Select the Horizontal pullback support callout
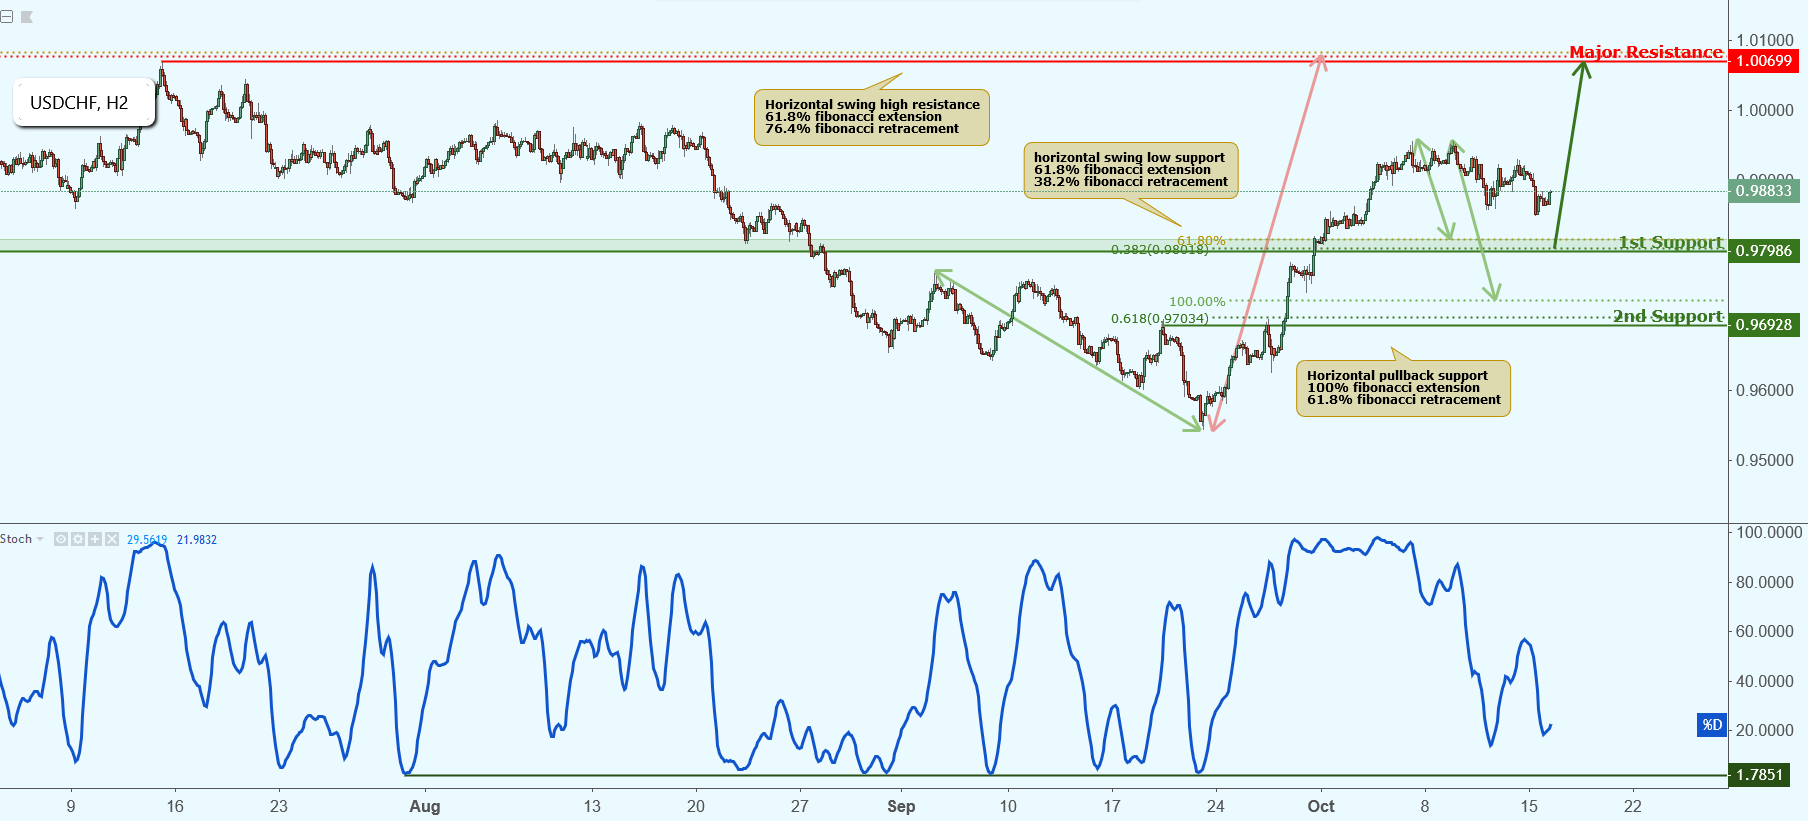This screenshot has height=821, width=1808. 1403,388
